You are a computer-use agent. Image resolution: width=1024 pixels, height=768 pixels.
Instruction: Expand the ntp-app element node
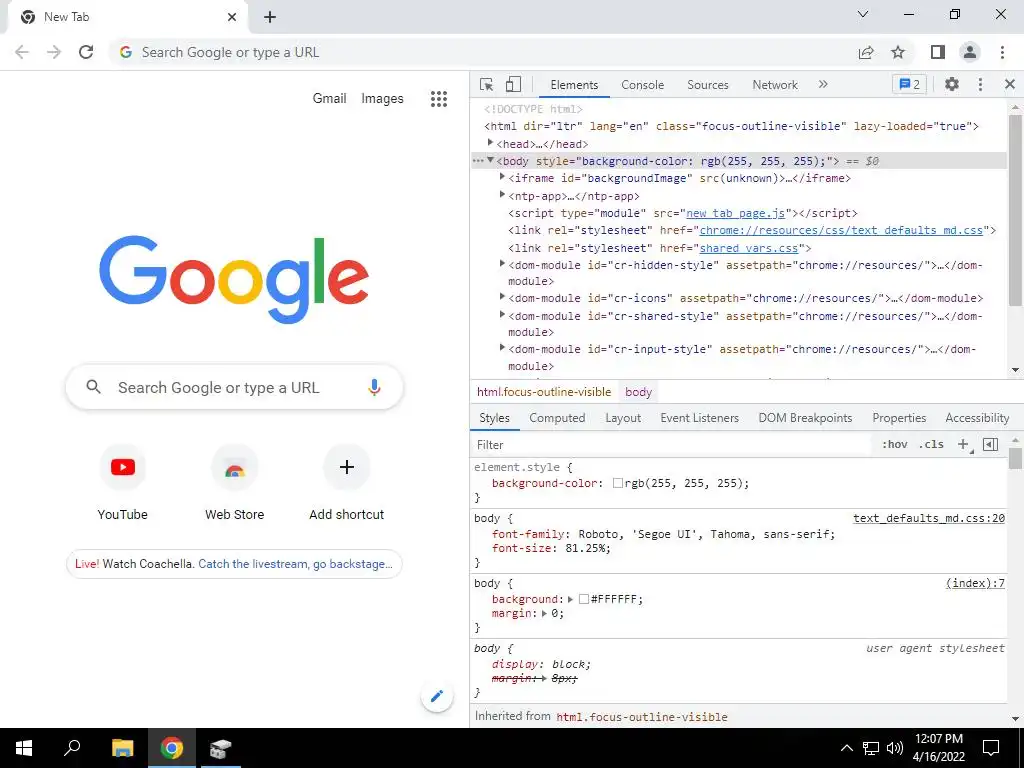tap(502, 195)
